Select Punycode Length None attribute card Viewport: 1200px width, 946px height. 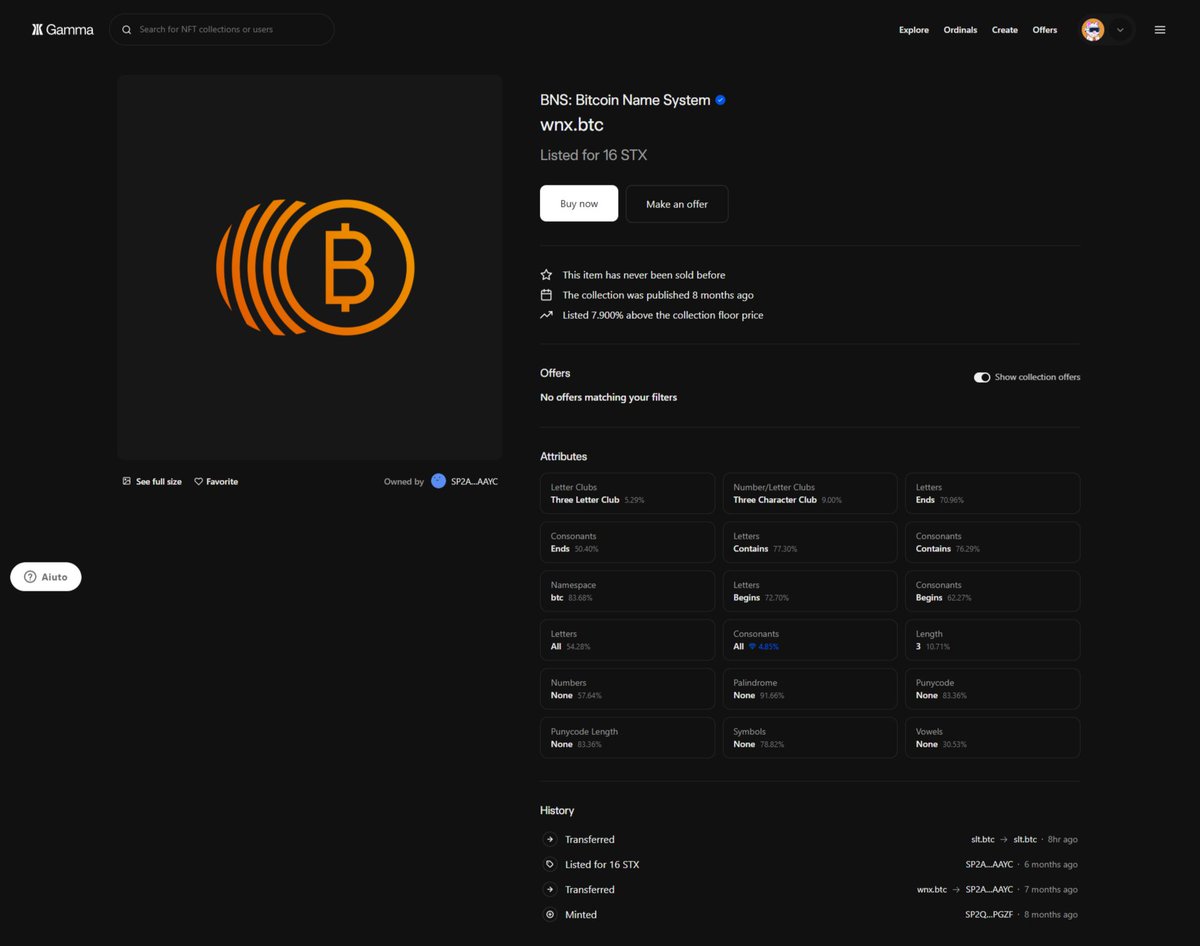point(627,737)
